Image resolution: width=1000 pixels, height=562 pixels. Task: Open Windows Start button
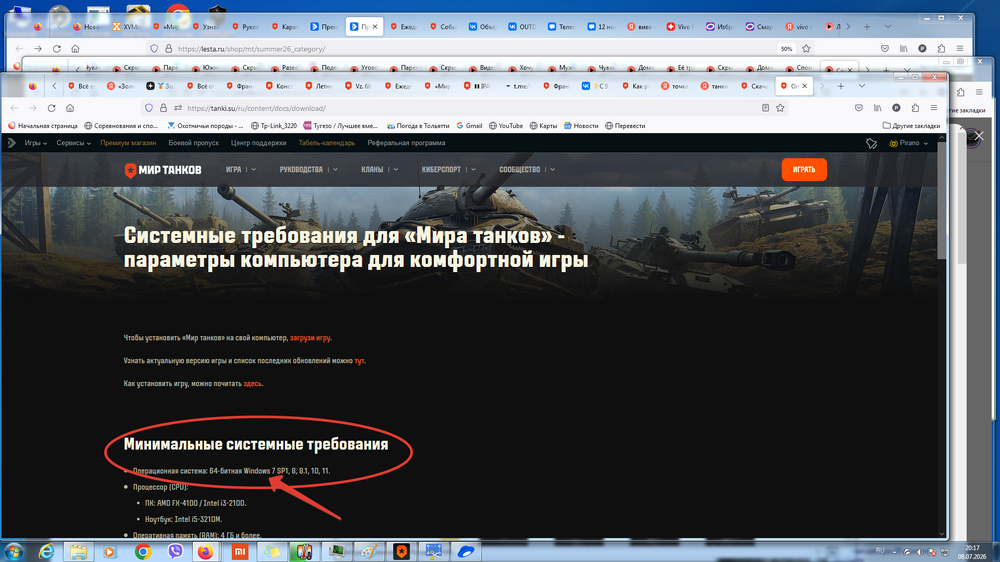(13, 552)
